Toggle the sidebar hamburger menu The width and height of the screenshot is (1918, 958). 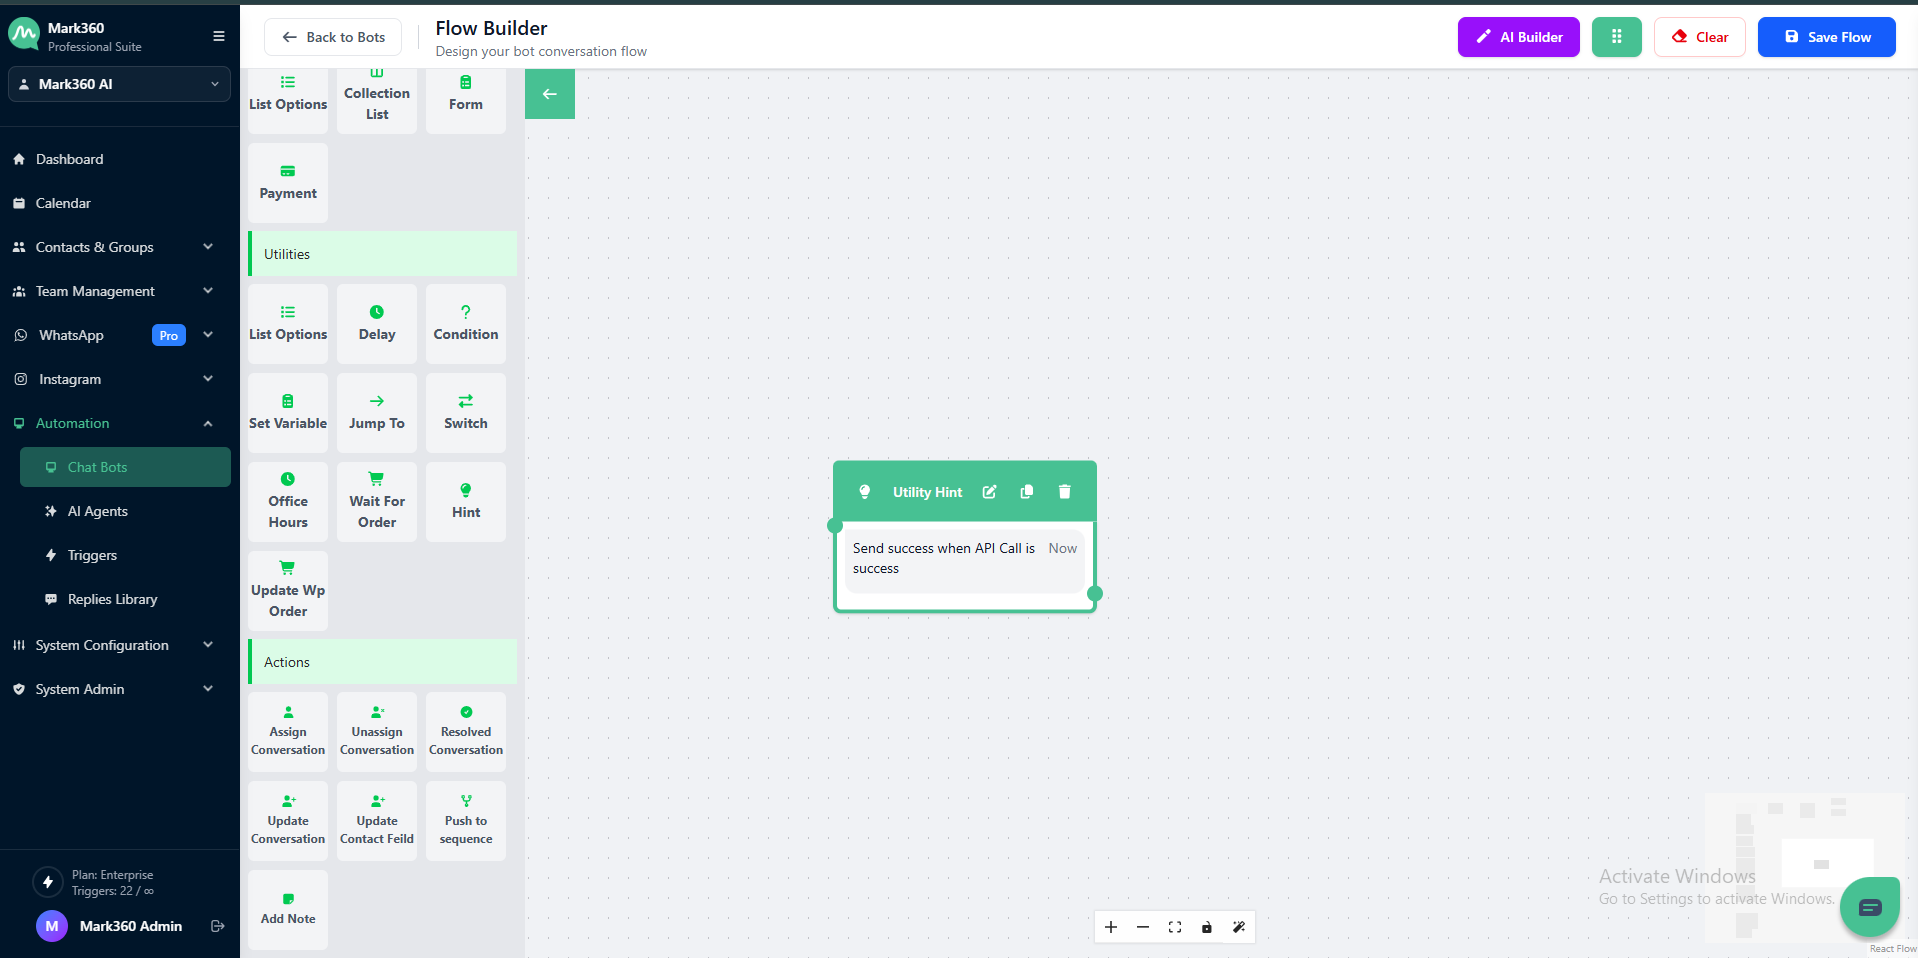click(218, 37)
